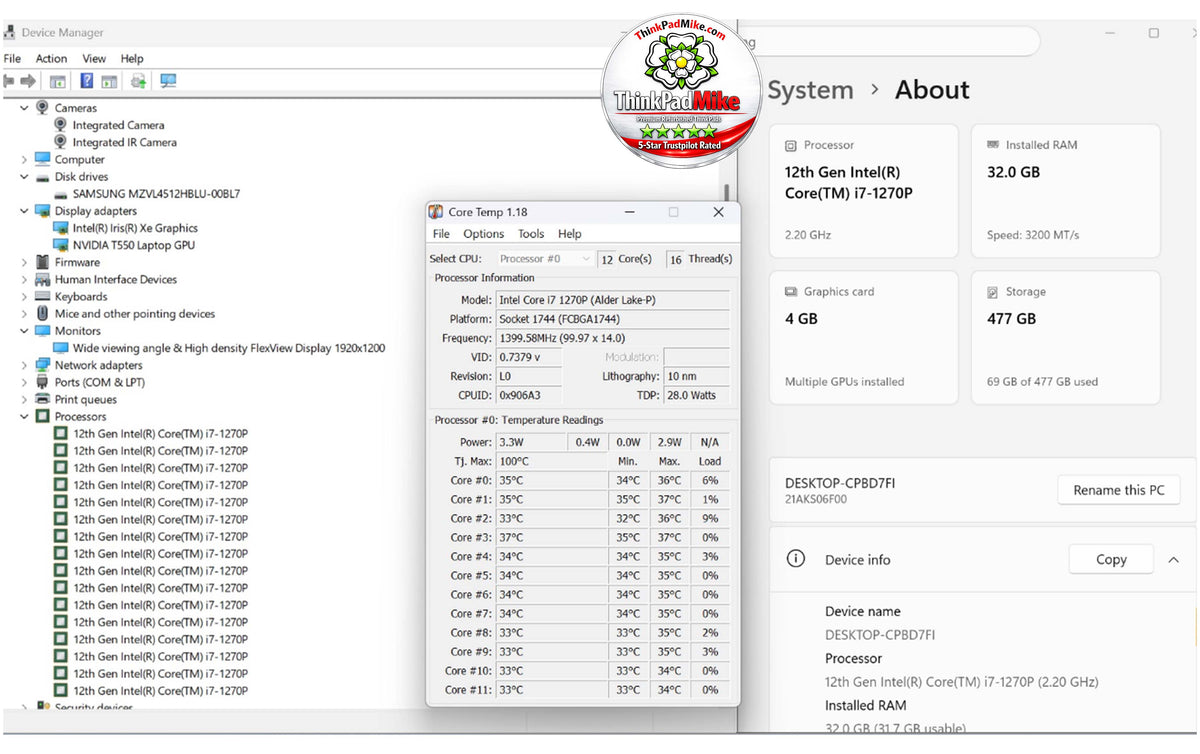Click the Storage 477 GB card
1200x754 pixels.
pyautogui.click(x=1066, y=337)
